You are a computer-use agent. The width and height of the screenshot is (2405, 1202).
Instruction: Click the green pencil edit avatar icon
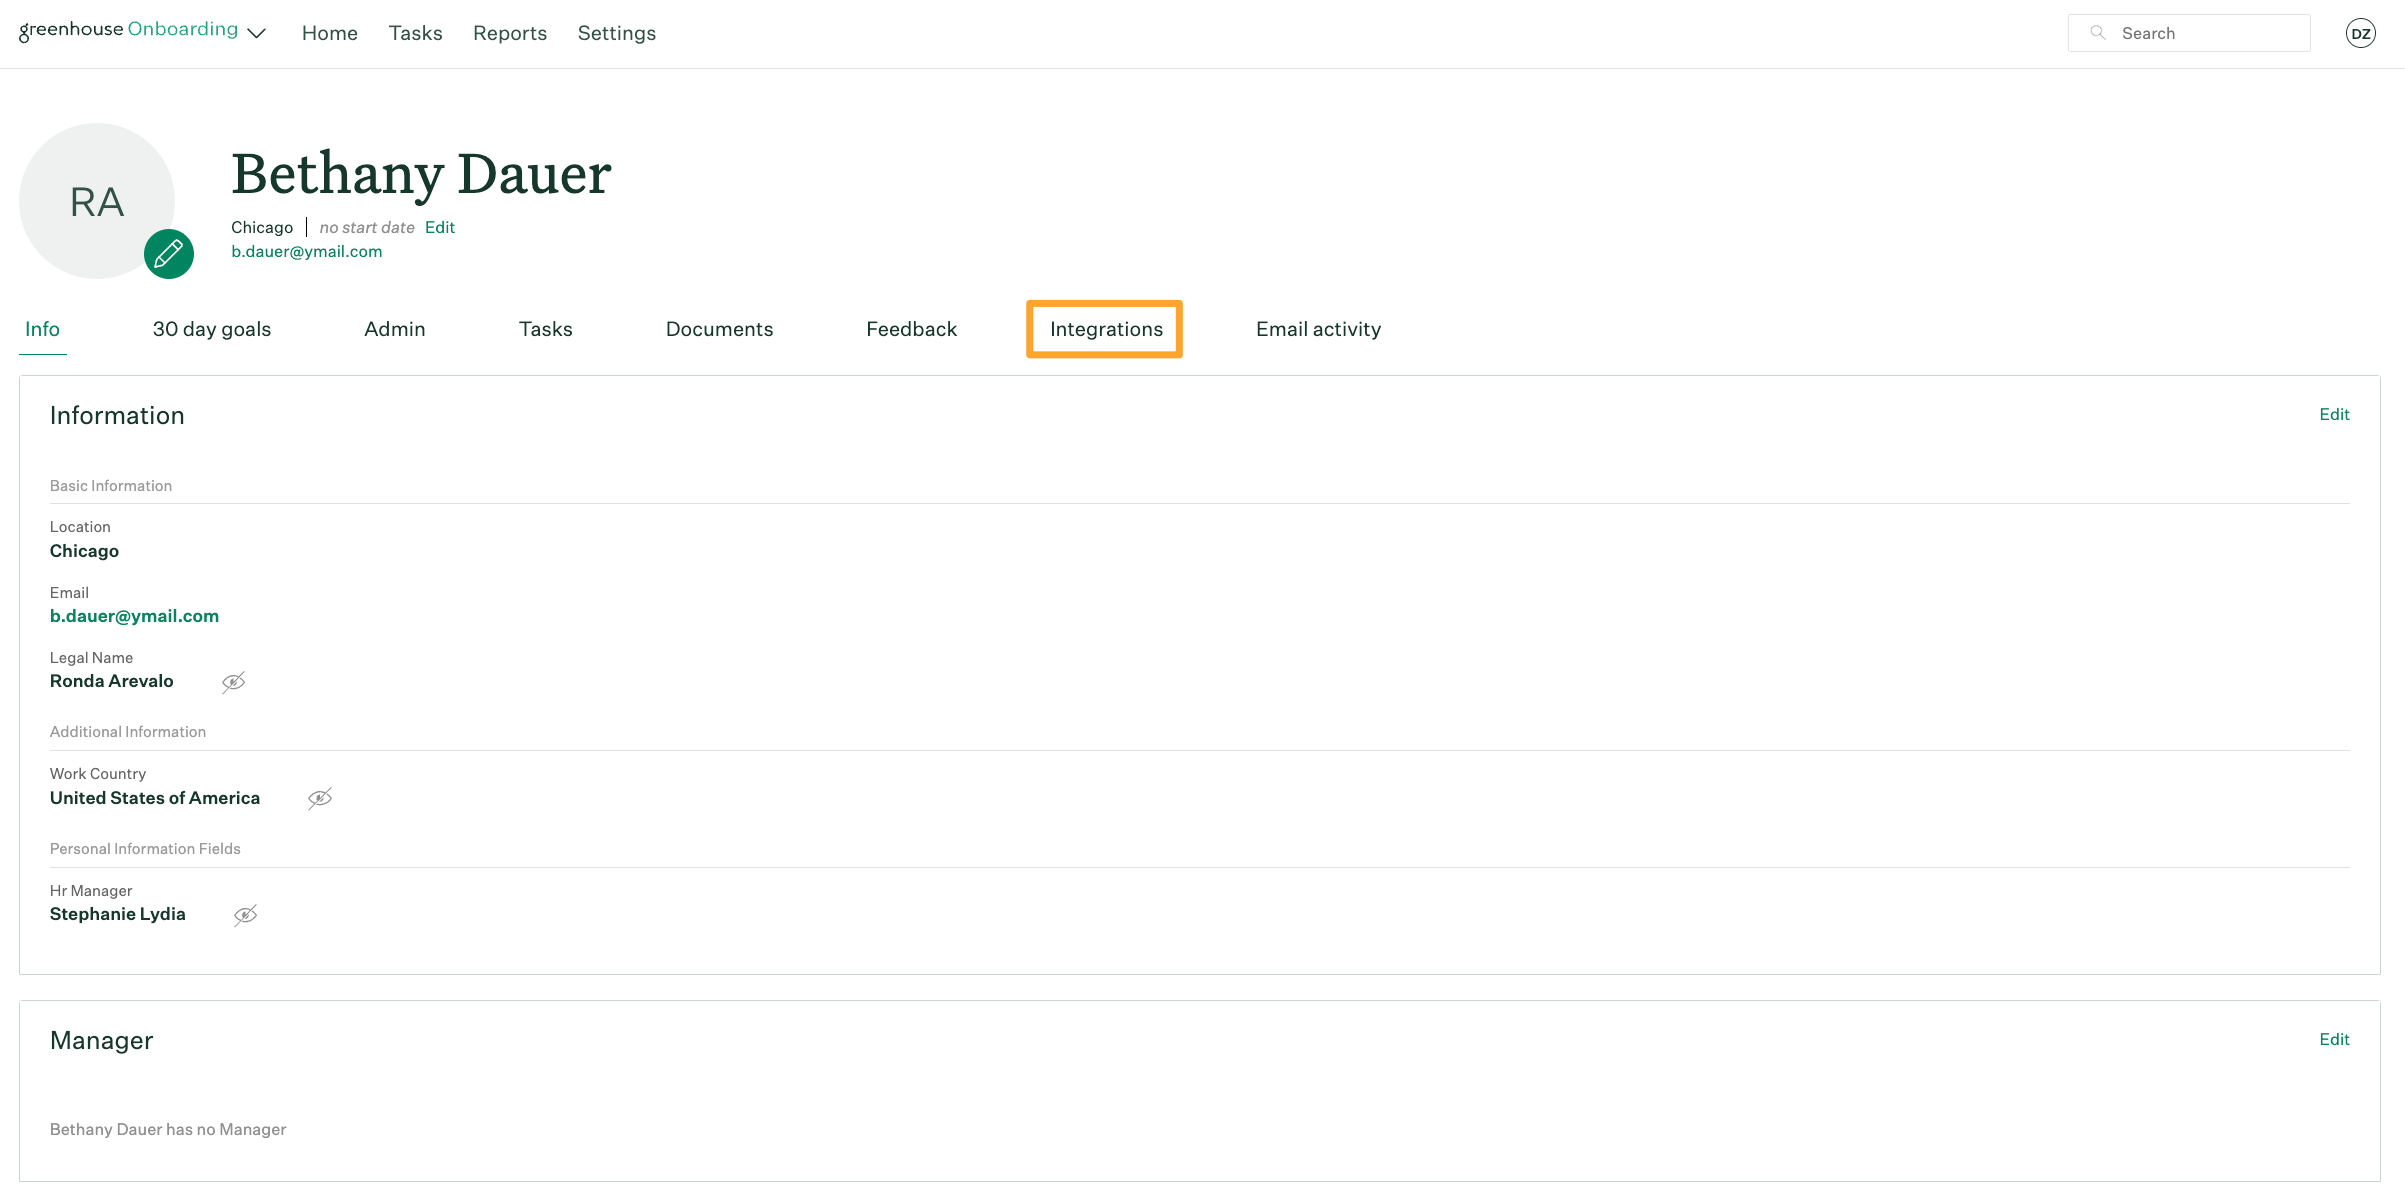168,254
